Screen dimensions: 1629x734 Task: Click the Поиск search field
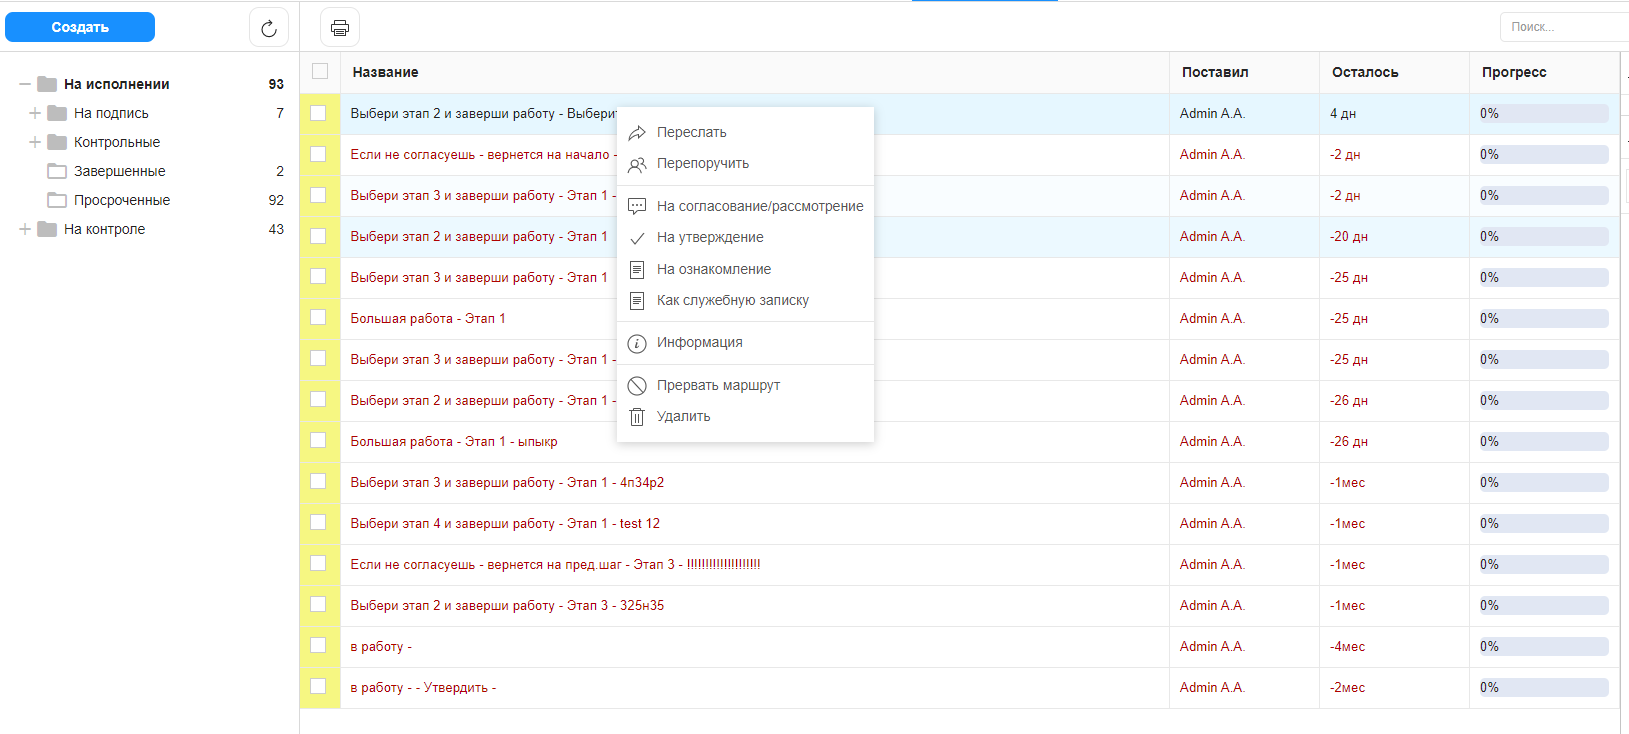tap(1565, 27)
